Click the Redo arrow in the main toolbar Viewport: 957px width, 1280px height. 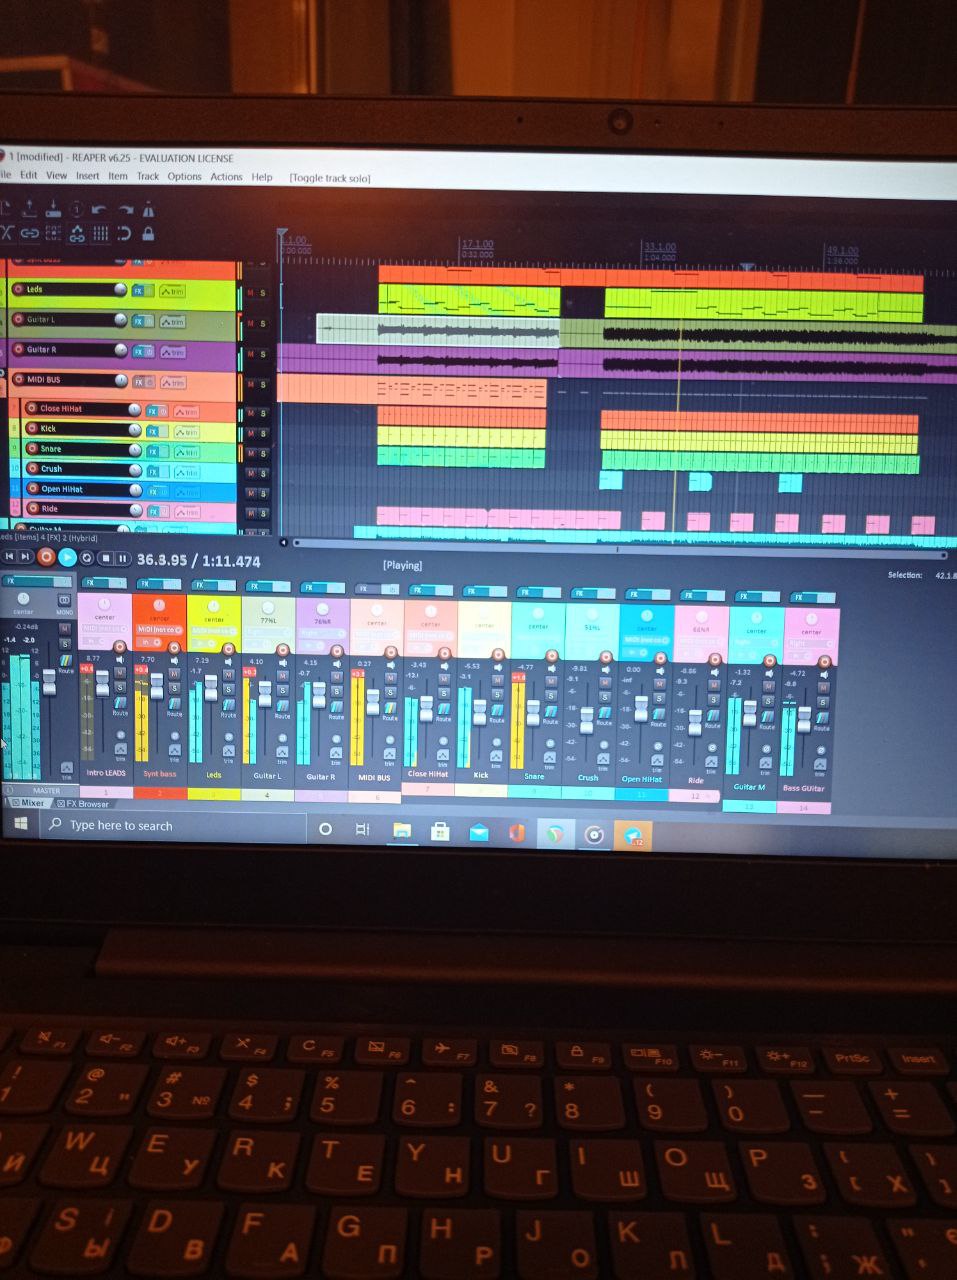click(x=126, y=210)
